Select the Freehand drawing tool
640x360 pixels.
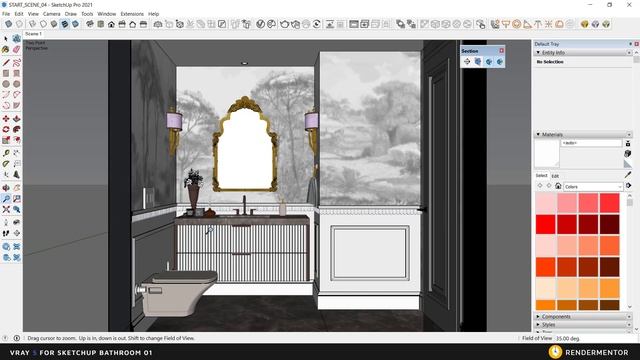tap(16, 62)
